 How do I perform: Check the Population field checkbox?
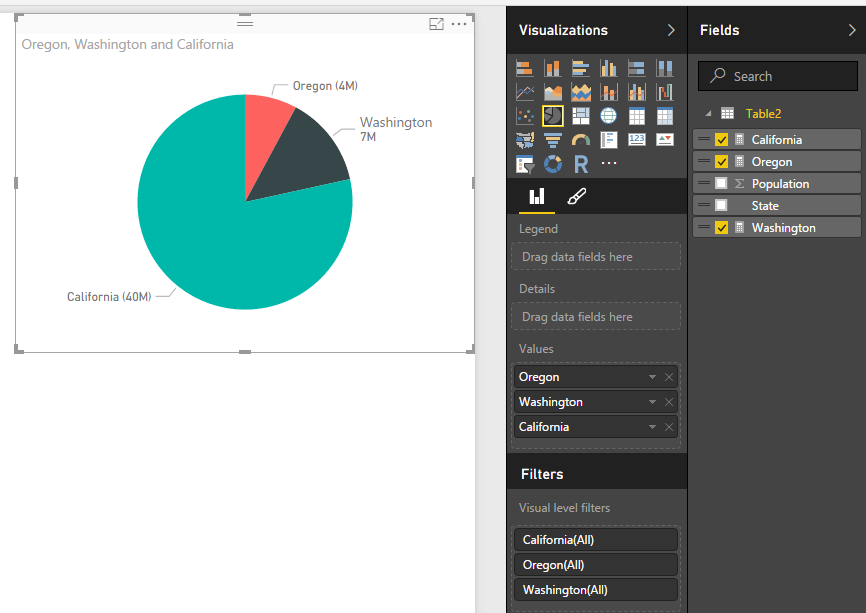[721, 183]
